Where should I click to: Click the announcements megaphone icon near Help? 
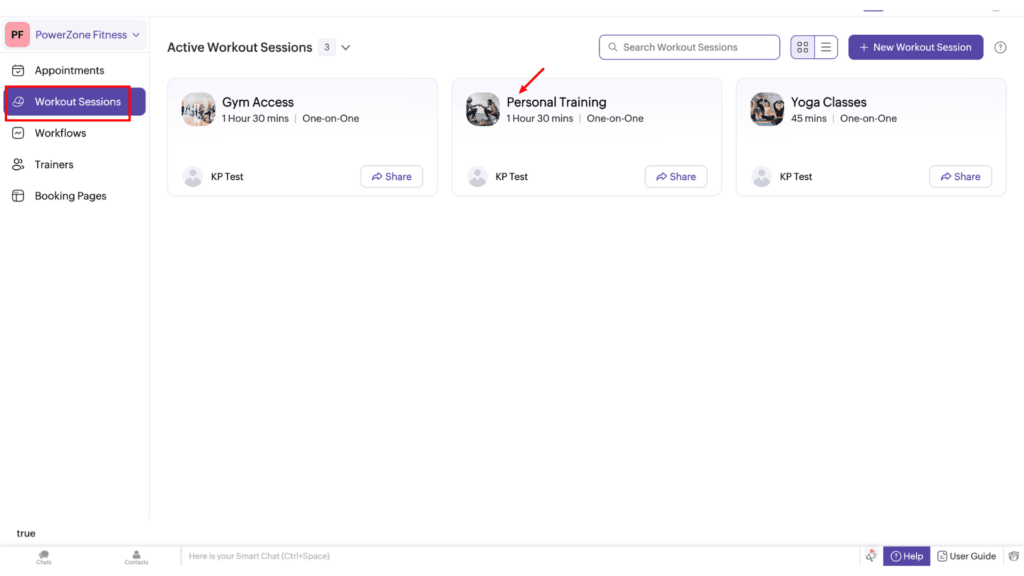point(871,556)
